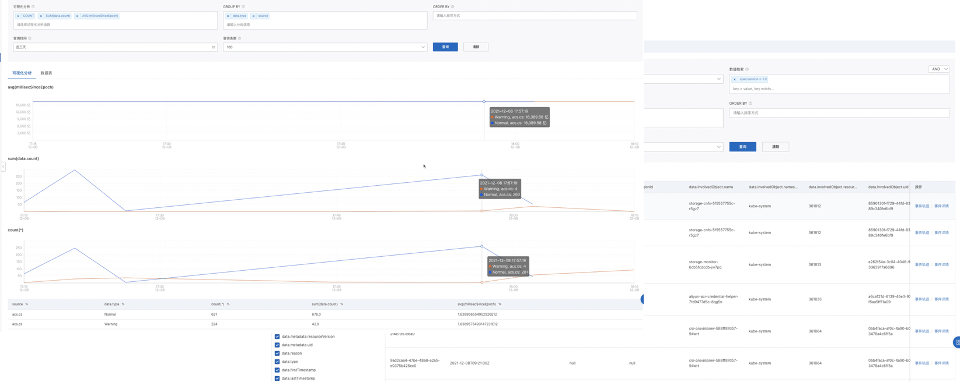Image resolution: width=960 pixels, height=382 pixels.
Task: Remove the source tag from GROUP BY
Action: (253, 15)
